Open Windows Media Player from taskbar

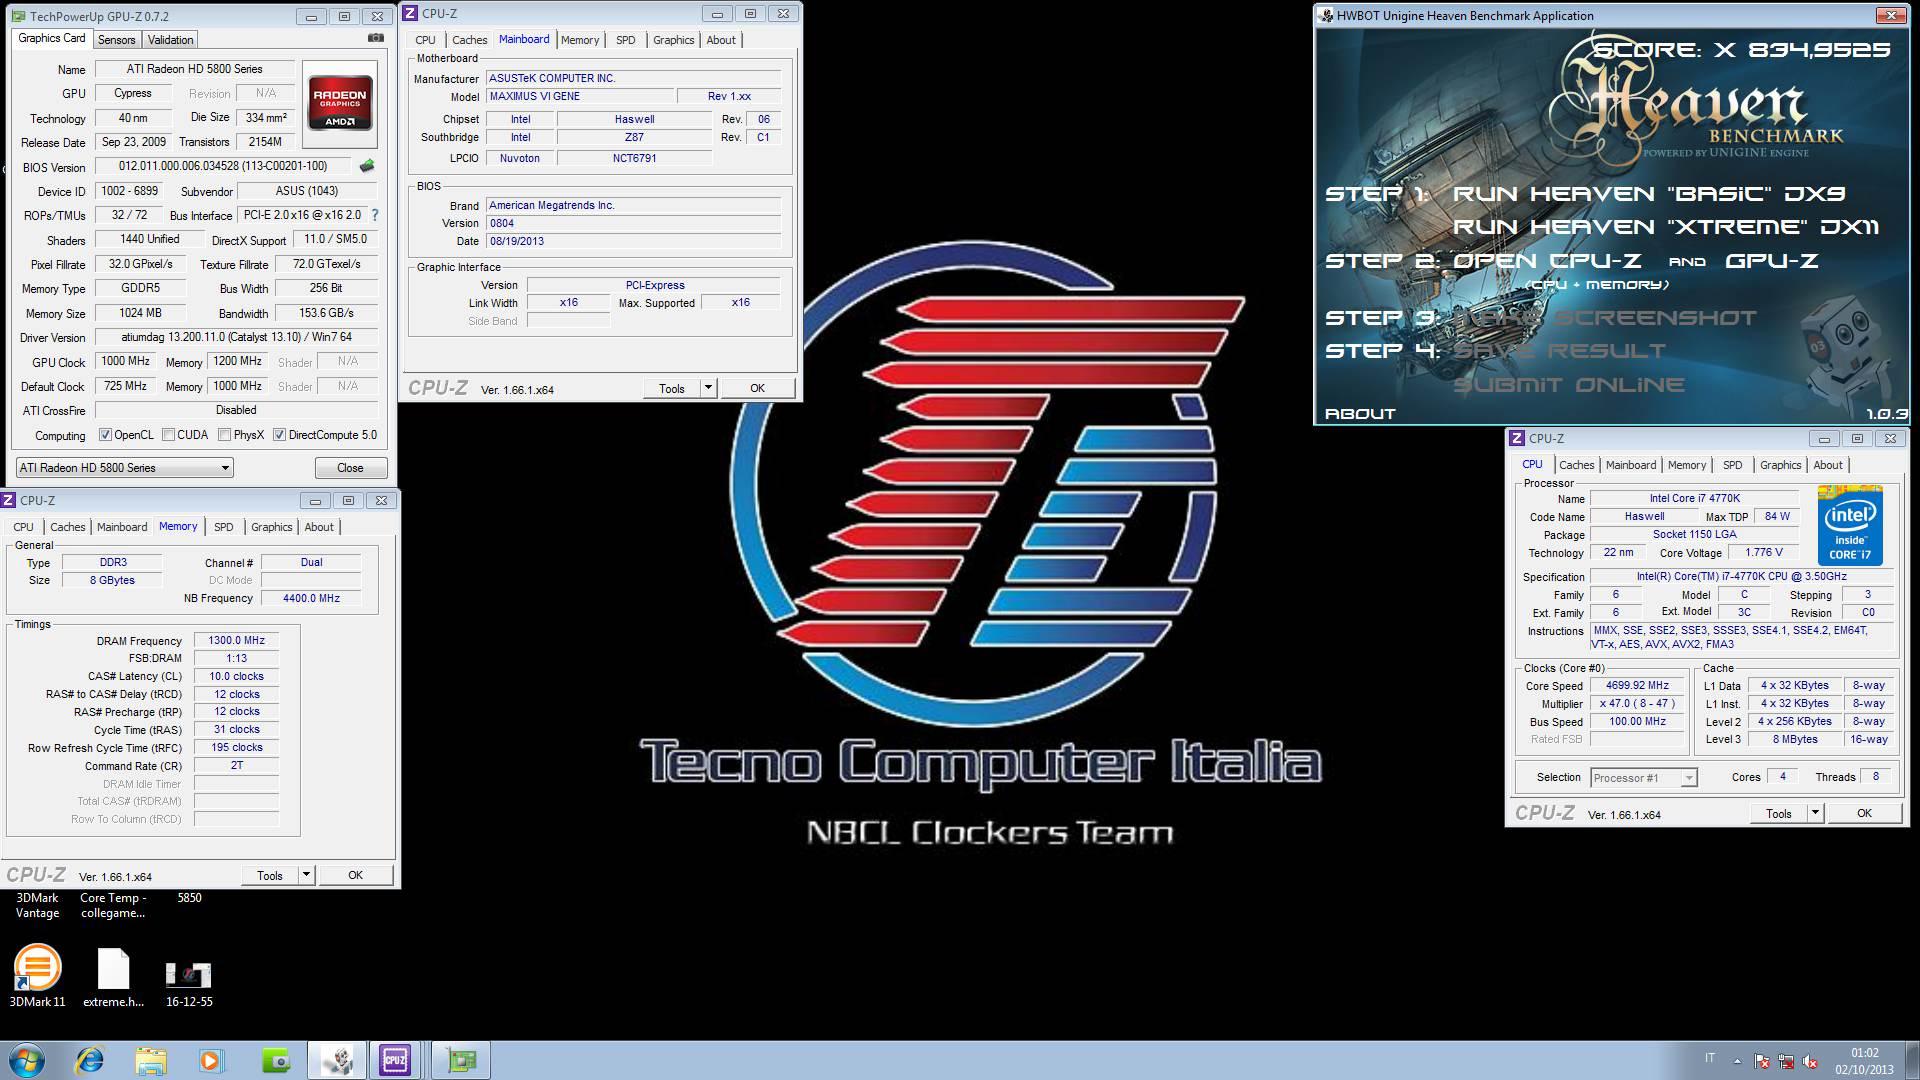click(x=211, y=1060)
